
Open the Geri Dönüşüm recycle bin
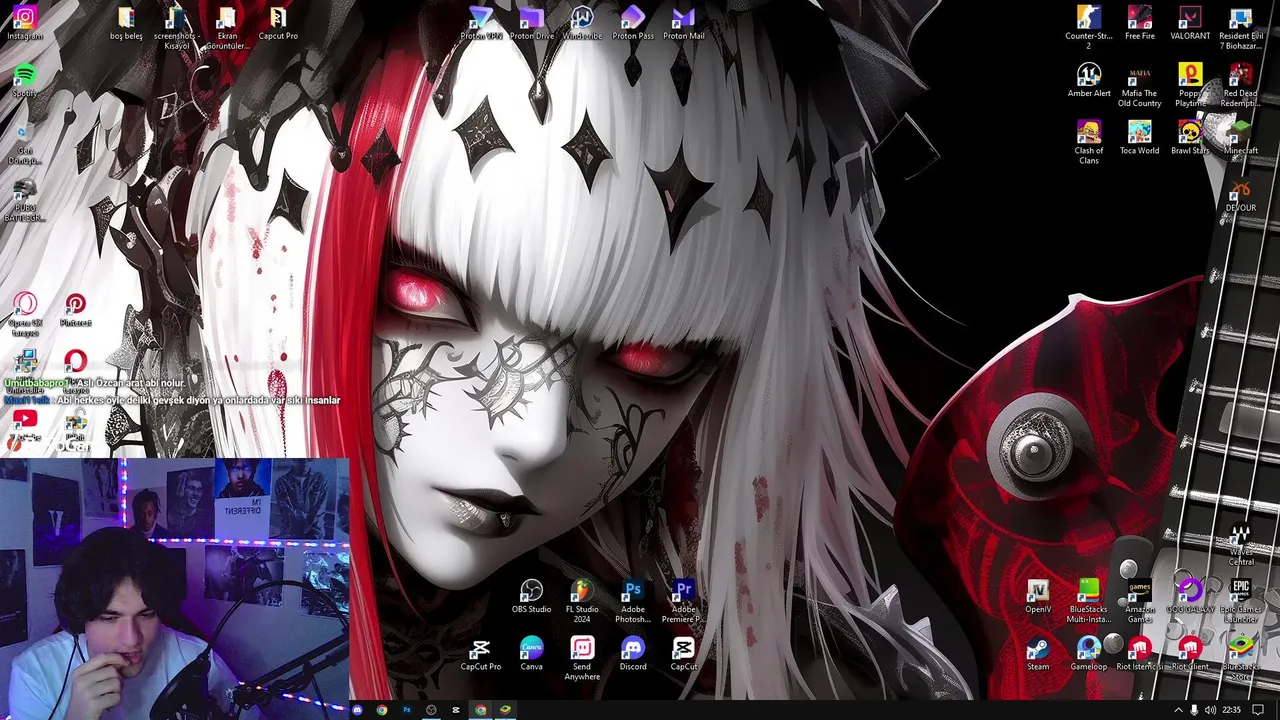25,144
